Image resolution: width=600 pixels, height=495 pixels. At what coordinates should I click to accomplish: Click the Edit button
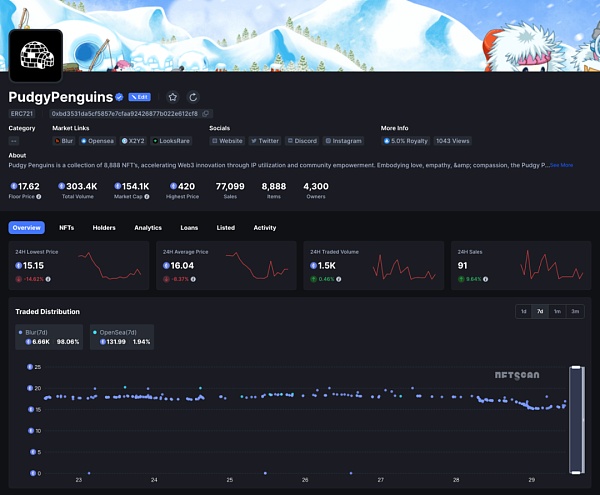pos(139,97)
